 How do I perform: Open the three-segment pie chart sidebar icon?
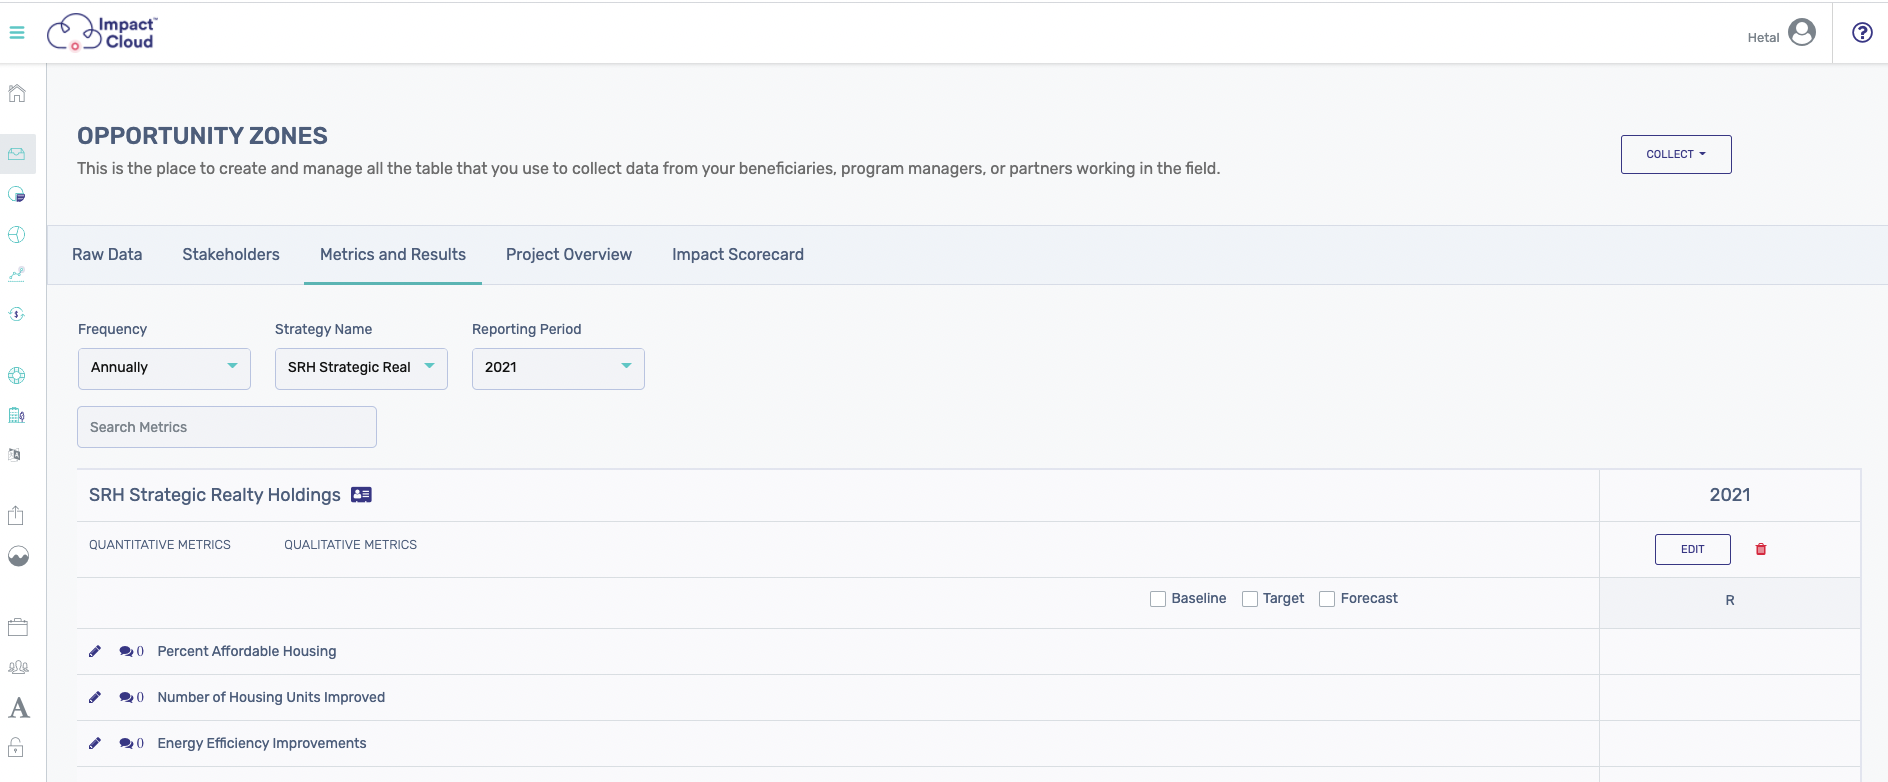pyautogui.click(x=17, y=235)
